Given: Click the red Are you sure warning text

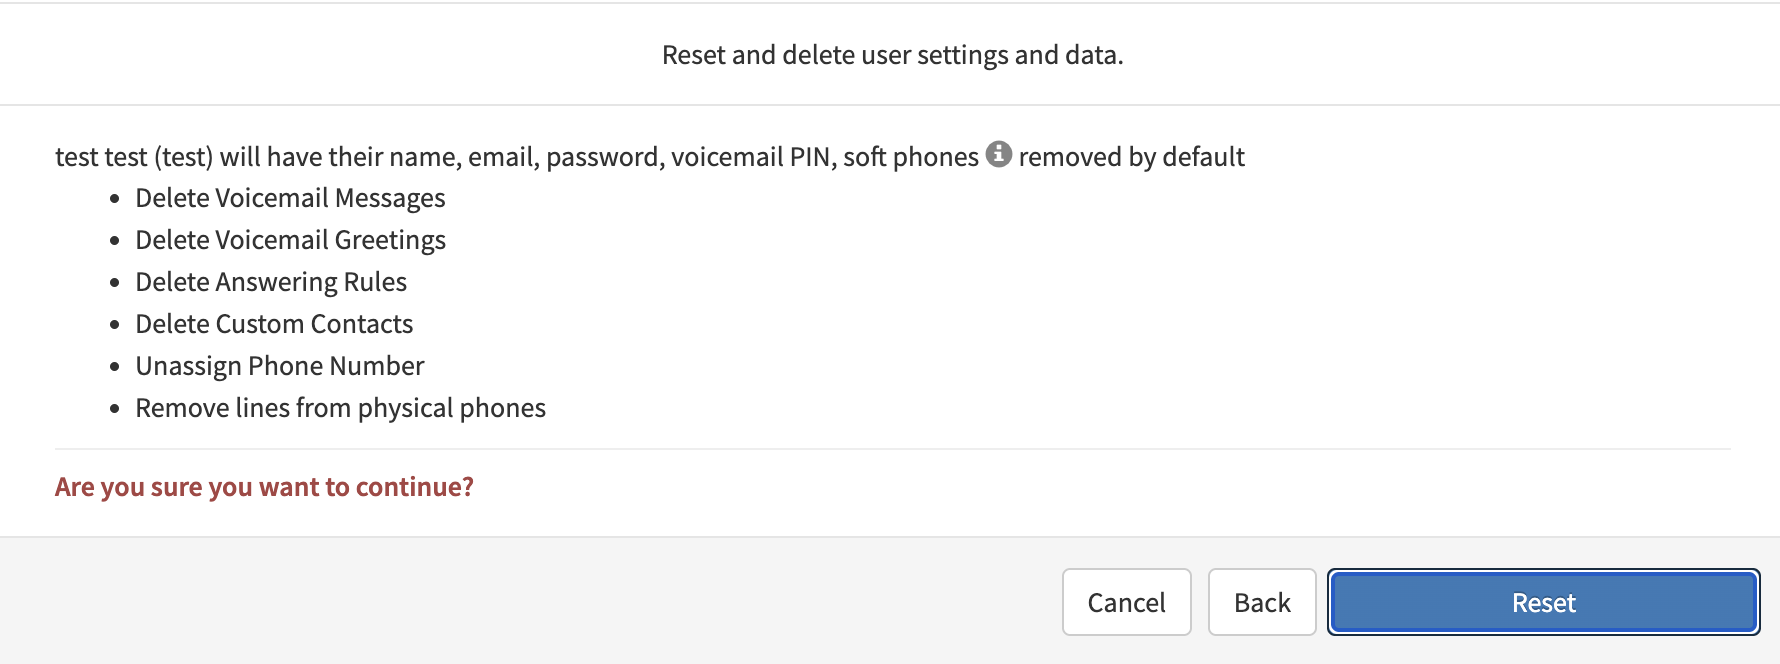Looking at the screenshot, I should tap(264, 487).
